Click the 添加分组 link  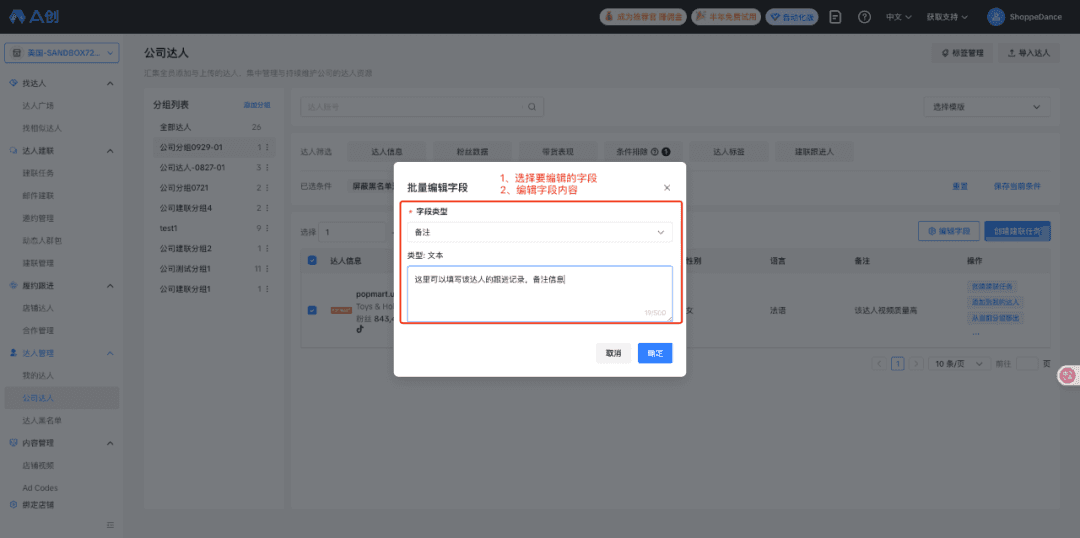coord(257,105)
